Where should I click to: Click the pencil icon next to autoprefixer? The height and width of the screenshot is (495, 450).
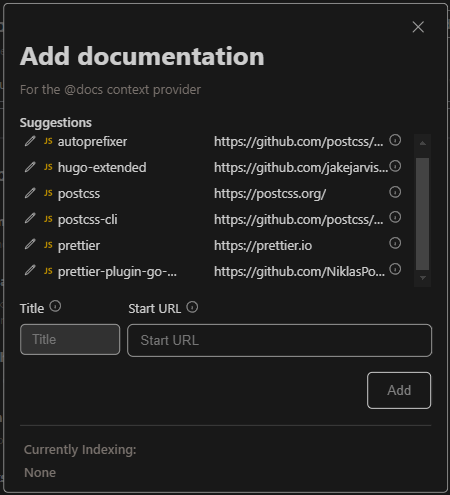click(30, 141)
